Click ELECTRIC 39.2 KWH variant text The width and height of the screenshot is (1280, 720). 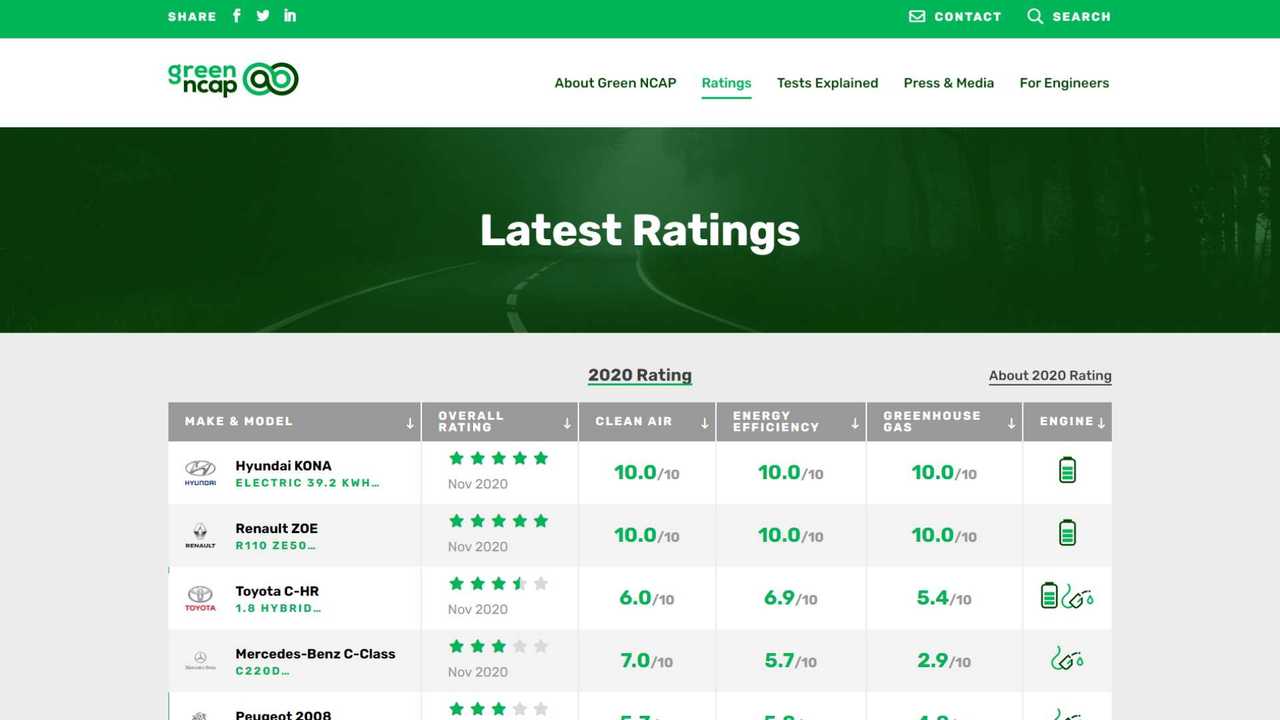click(308, 483)
